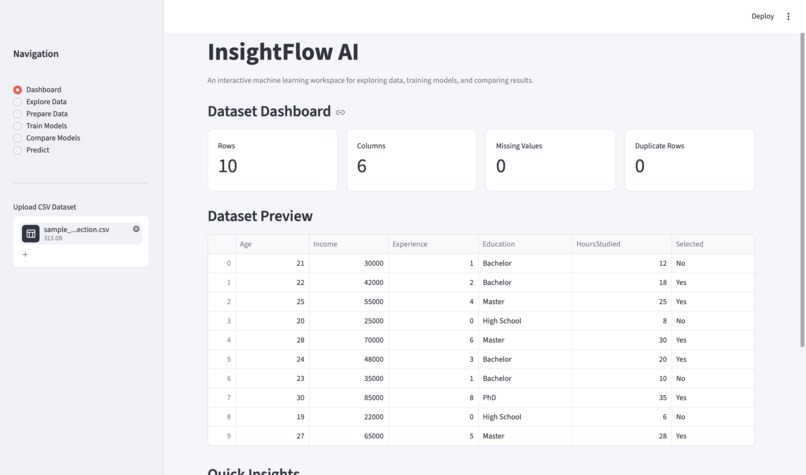Image resolution: width=806 pixels, height=475 pixels.
Task: Open the three-dot main menu
Action: 788,16
